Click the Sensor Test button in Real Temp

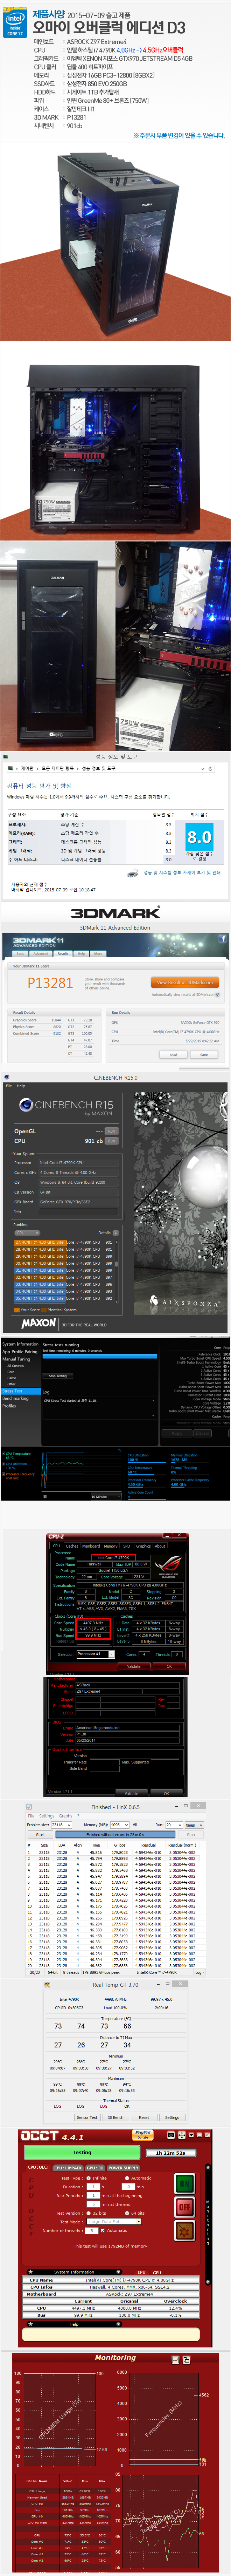click(x=87, y=2117)
